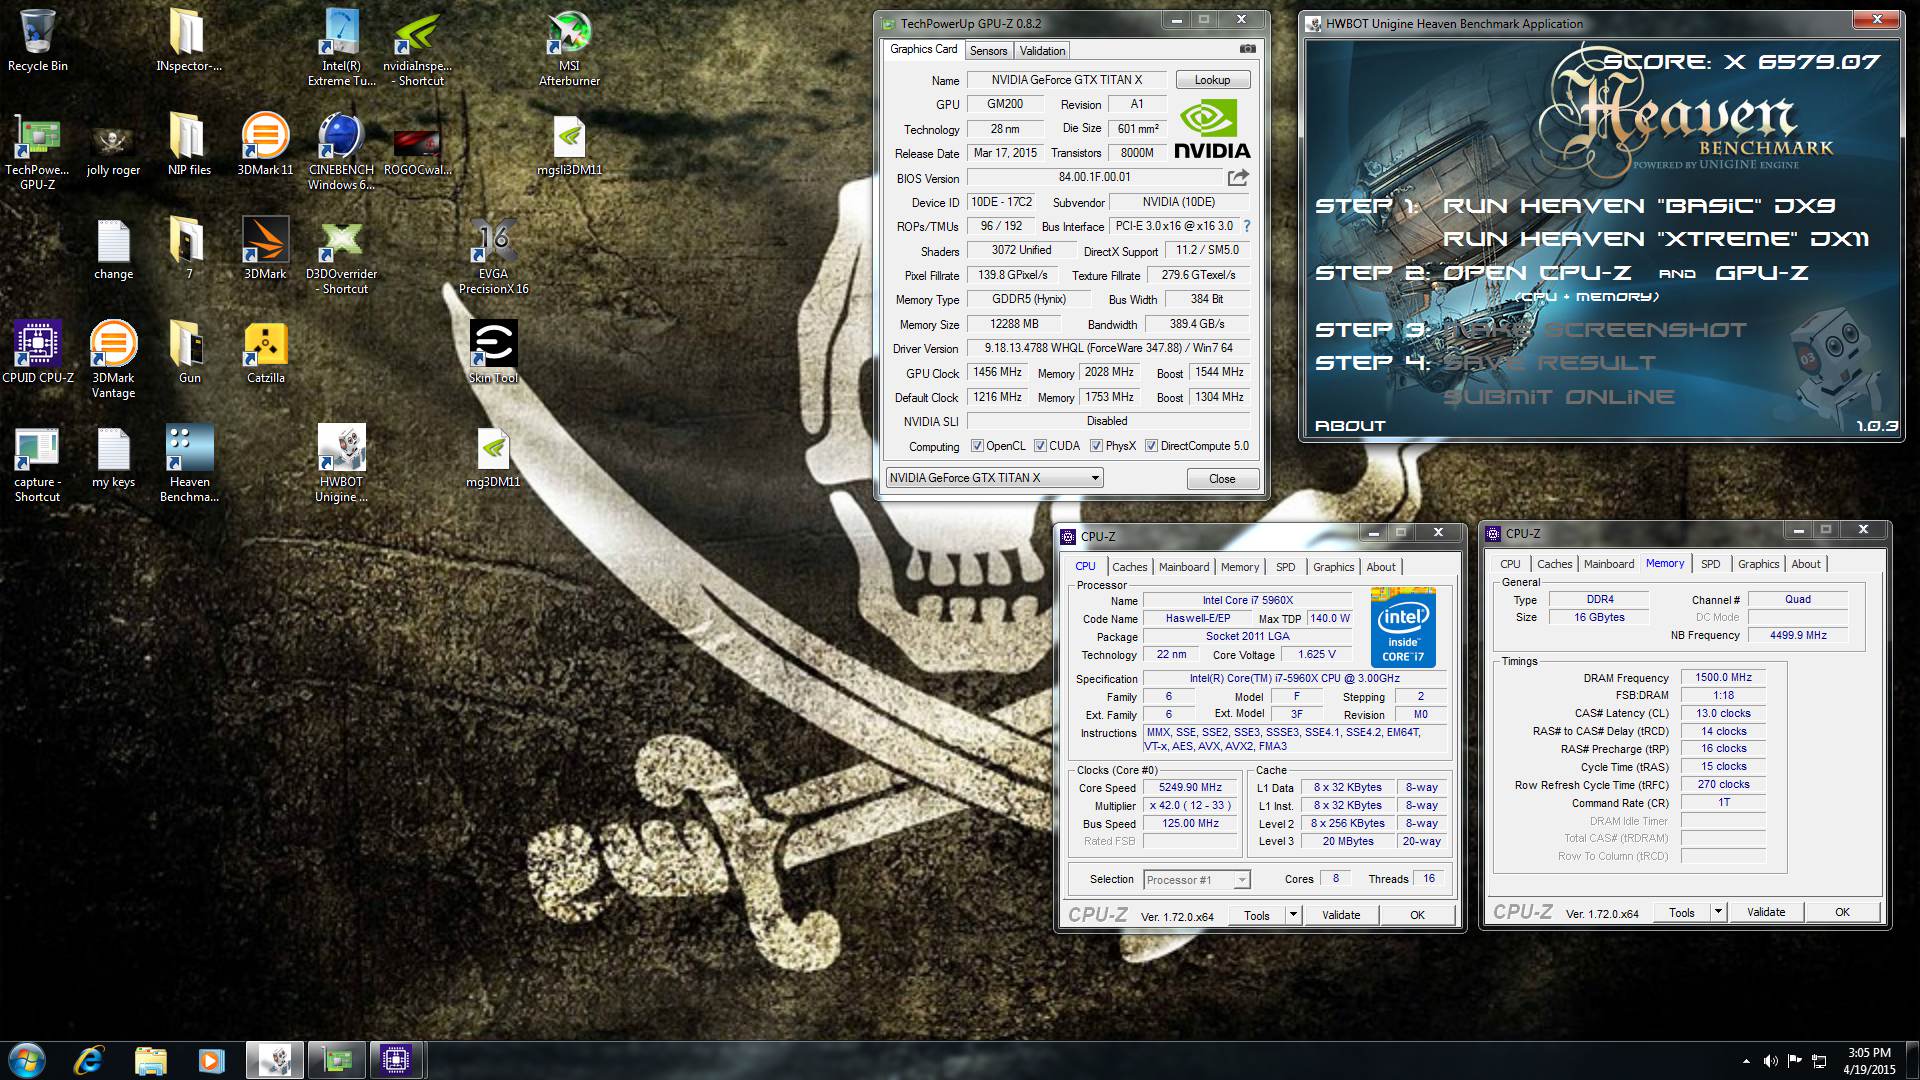Open Tools dropdown arrow in CPU-Z CPU window
The height and width of the screenshot is (1080, 1920).
click(1292, 914)
